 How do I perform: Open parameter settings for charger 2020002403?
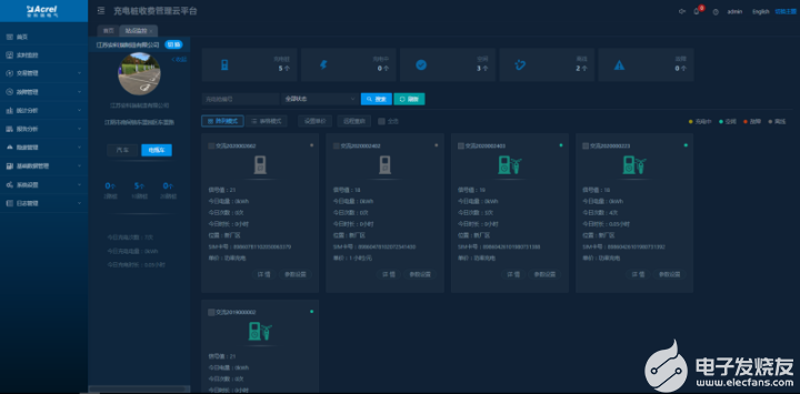(x=544, y=274)
